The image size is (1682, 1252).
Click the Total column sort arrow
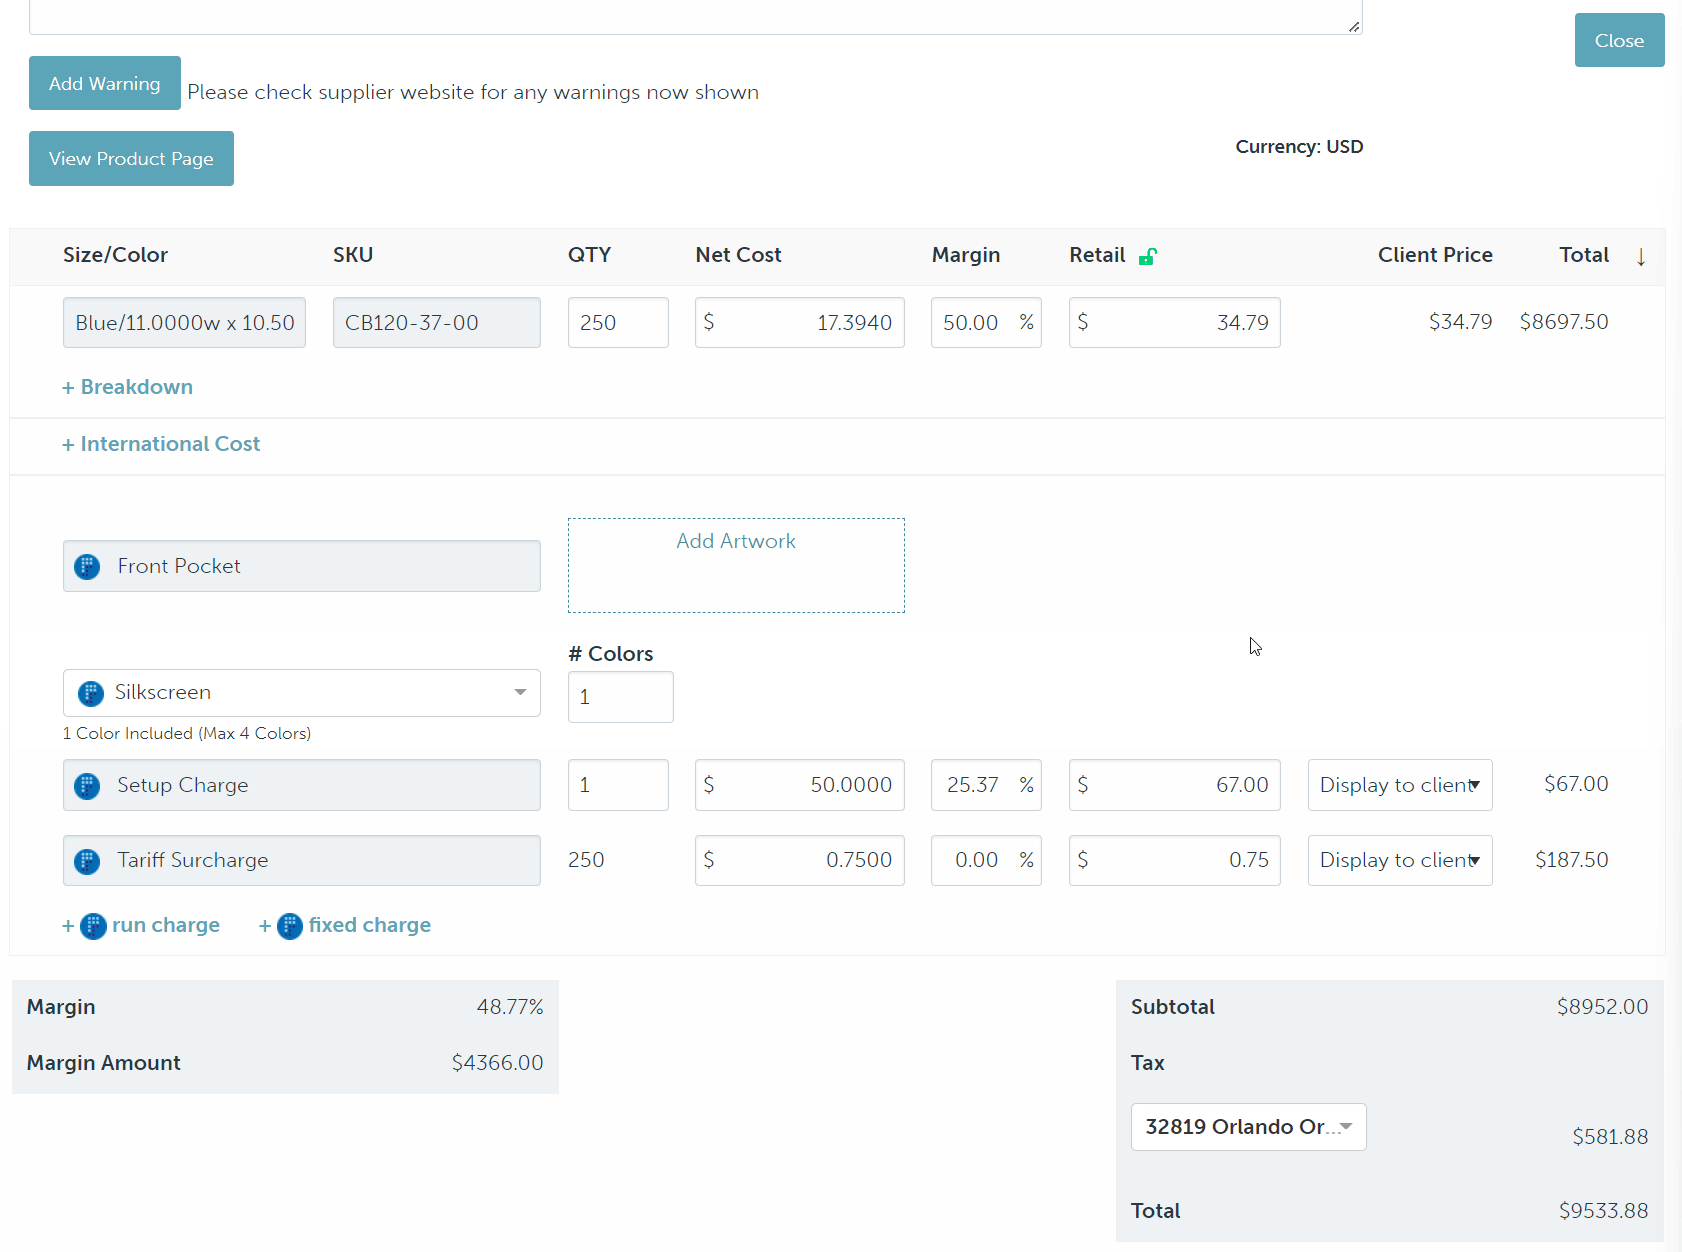(x=1640, y=256)
